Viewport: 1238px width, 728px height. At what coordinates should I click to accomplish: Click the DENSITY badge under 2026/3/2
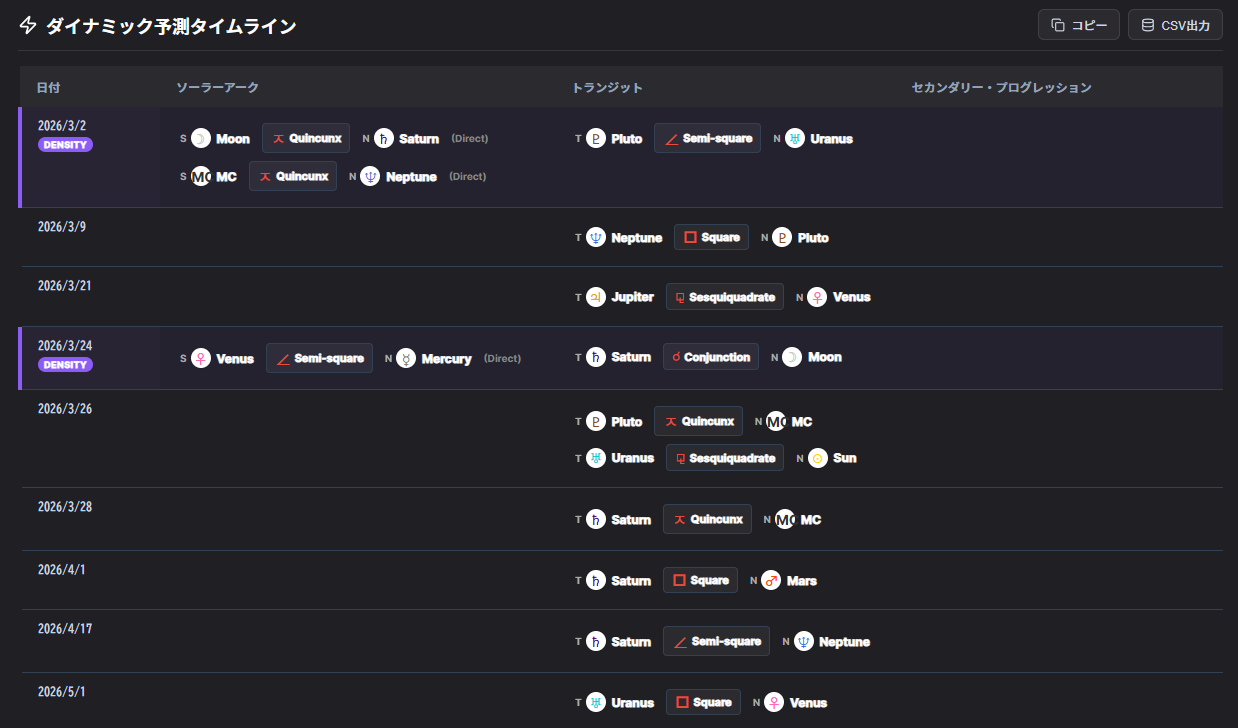(x=65, y=145)
